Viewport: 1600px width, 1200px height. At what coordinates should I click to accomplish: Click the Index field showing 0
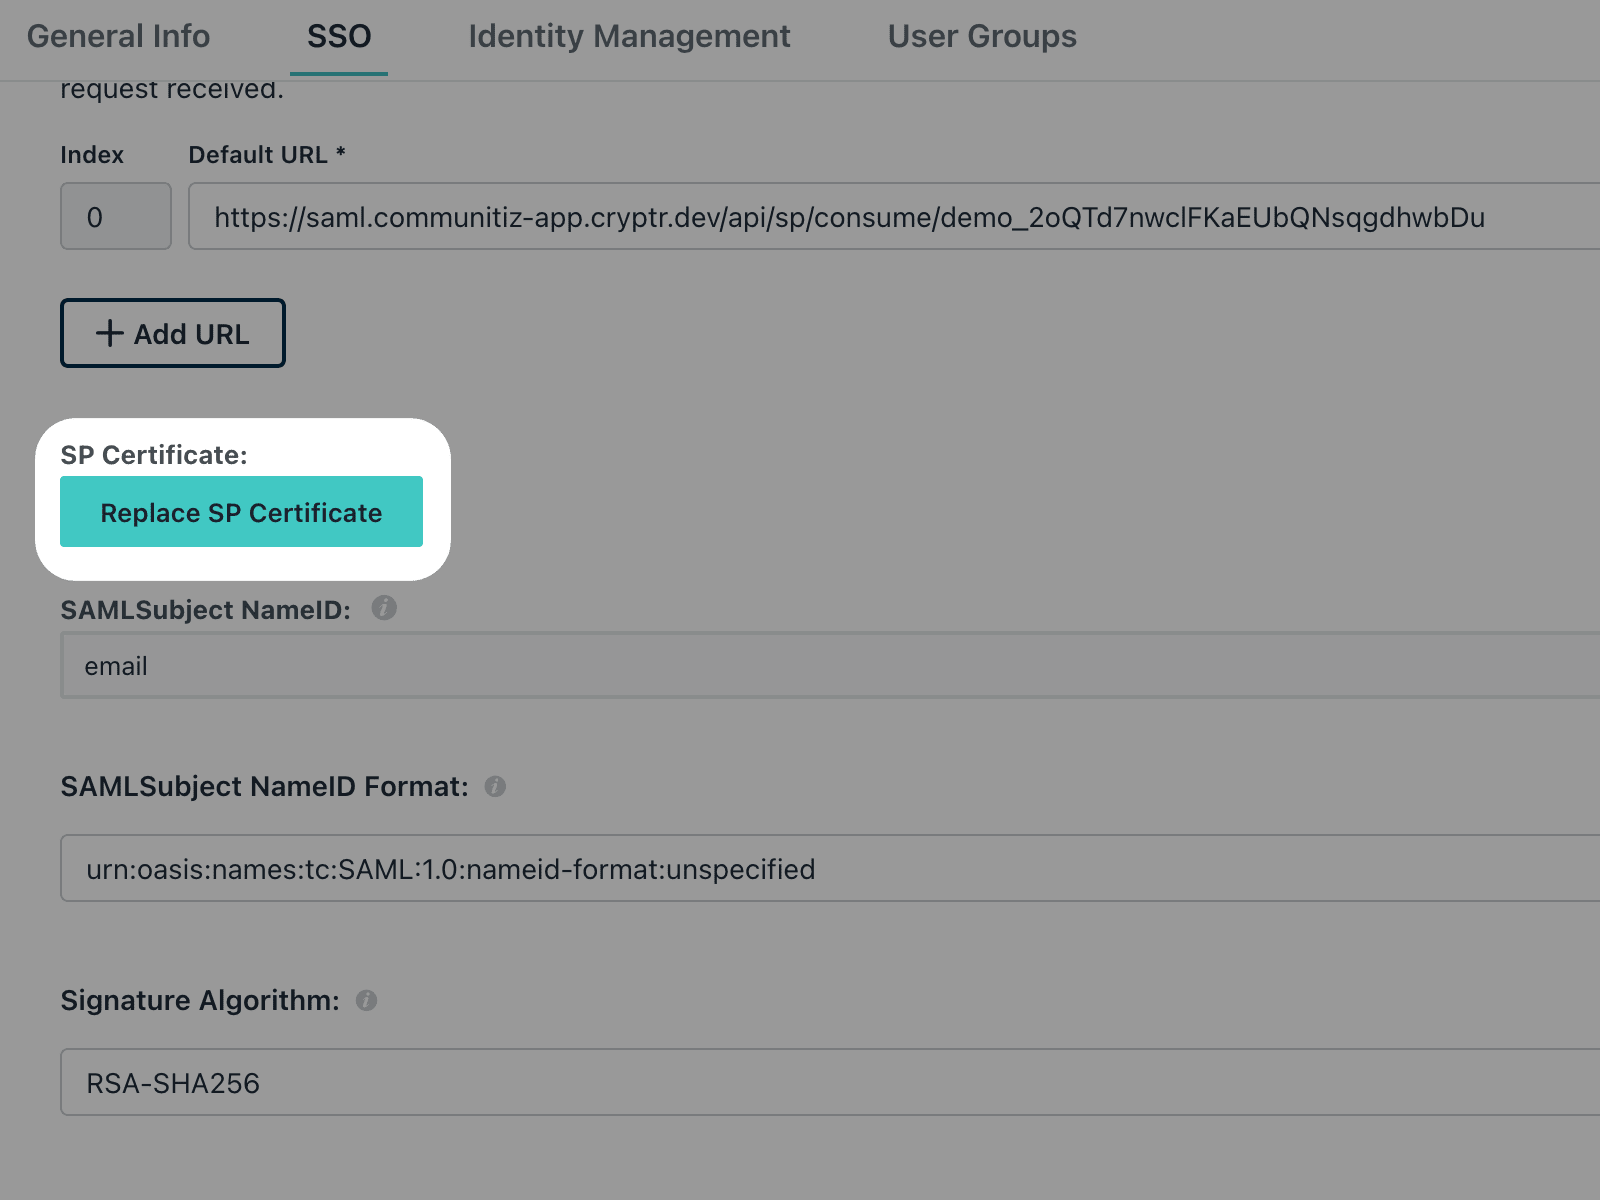[115, 216]
